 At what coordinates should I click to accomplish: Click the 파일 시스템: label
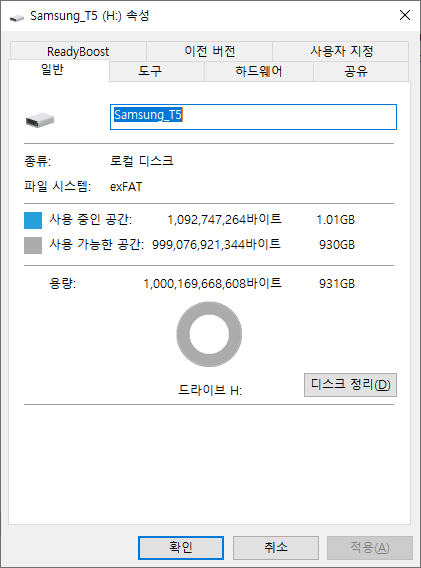[x=58, y=187]
